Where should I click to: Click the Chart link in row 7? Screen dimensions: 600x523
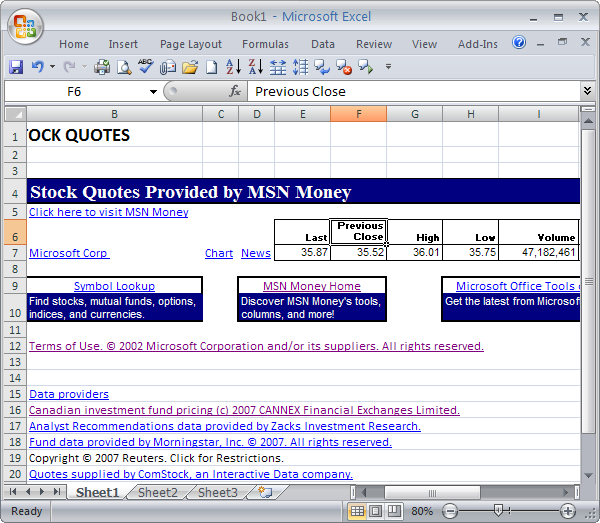(x=219, y=253)
